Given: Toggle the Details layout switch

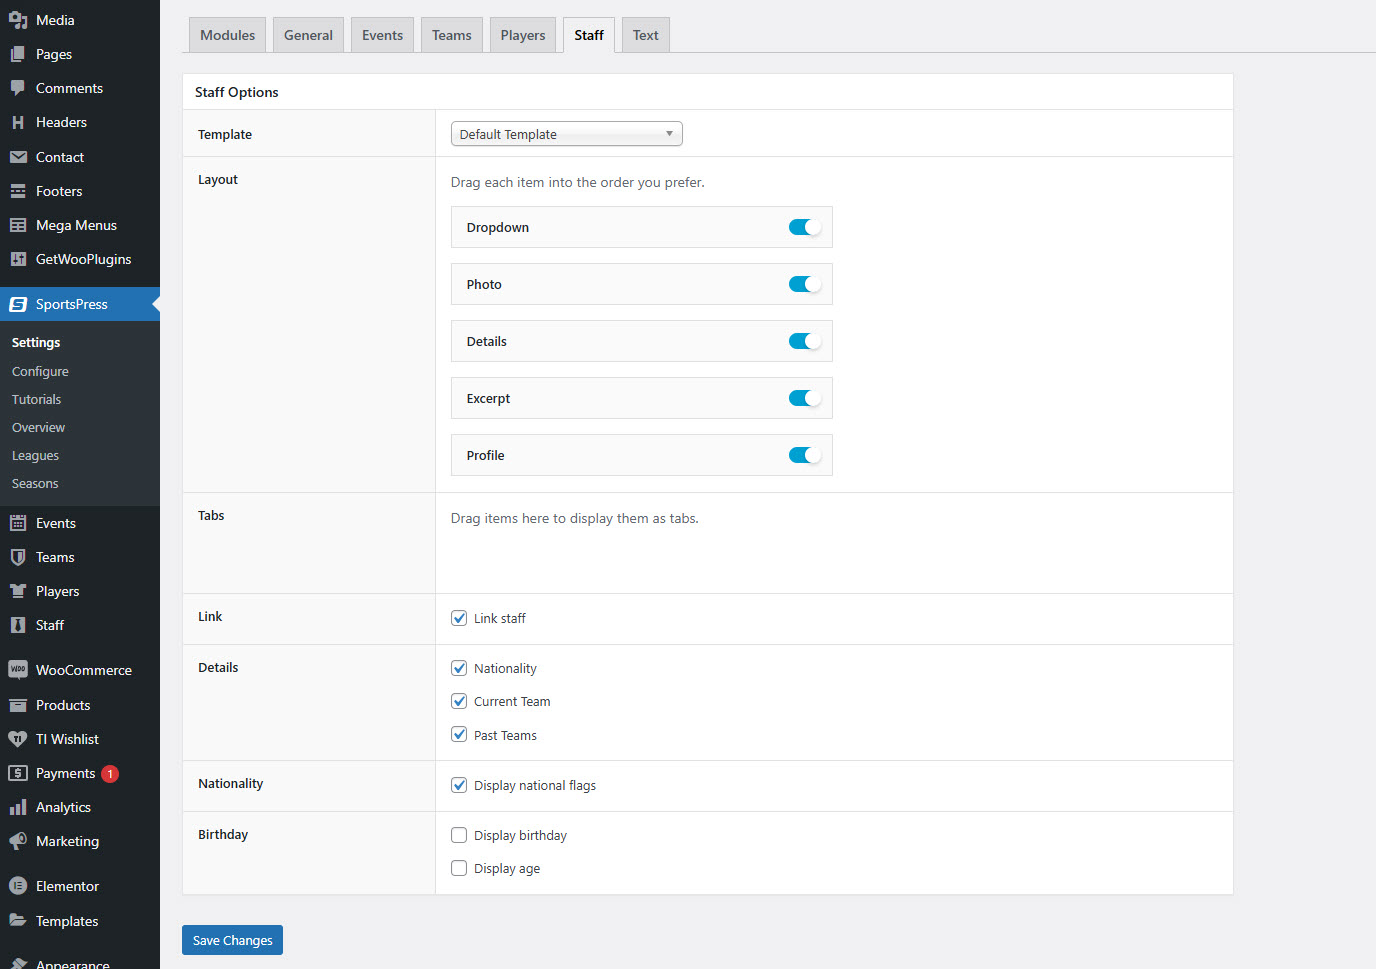Looking at the screenshot, I should pyautogui.click(x=805, y=341).
